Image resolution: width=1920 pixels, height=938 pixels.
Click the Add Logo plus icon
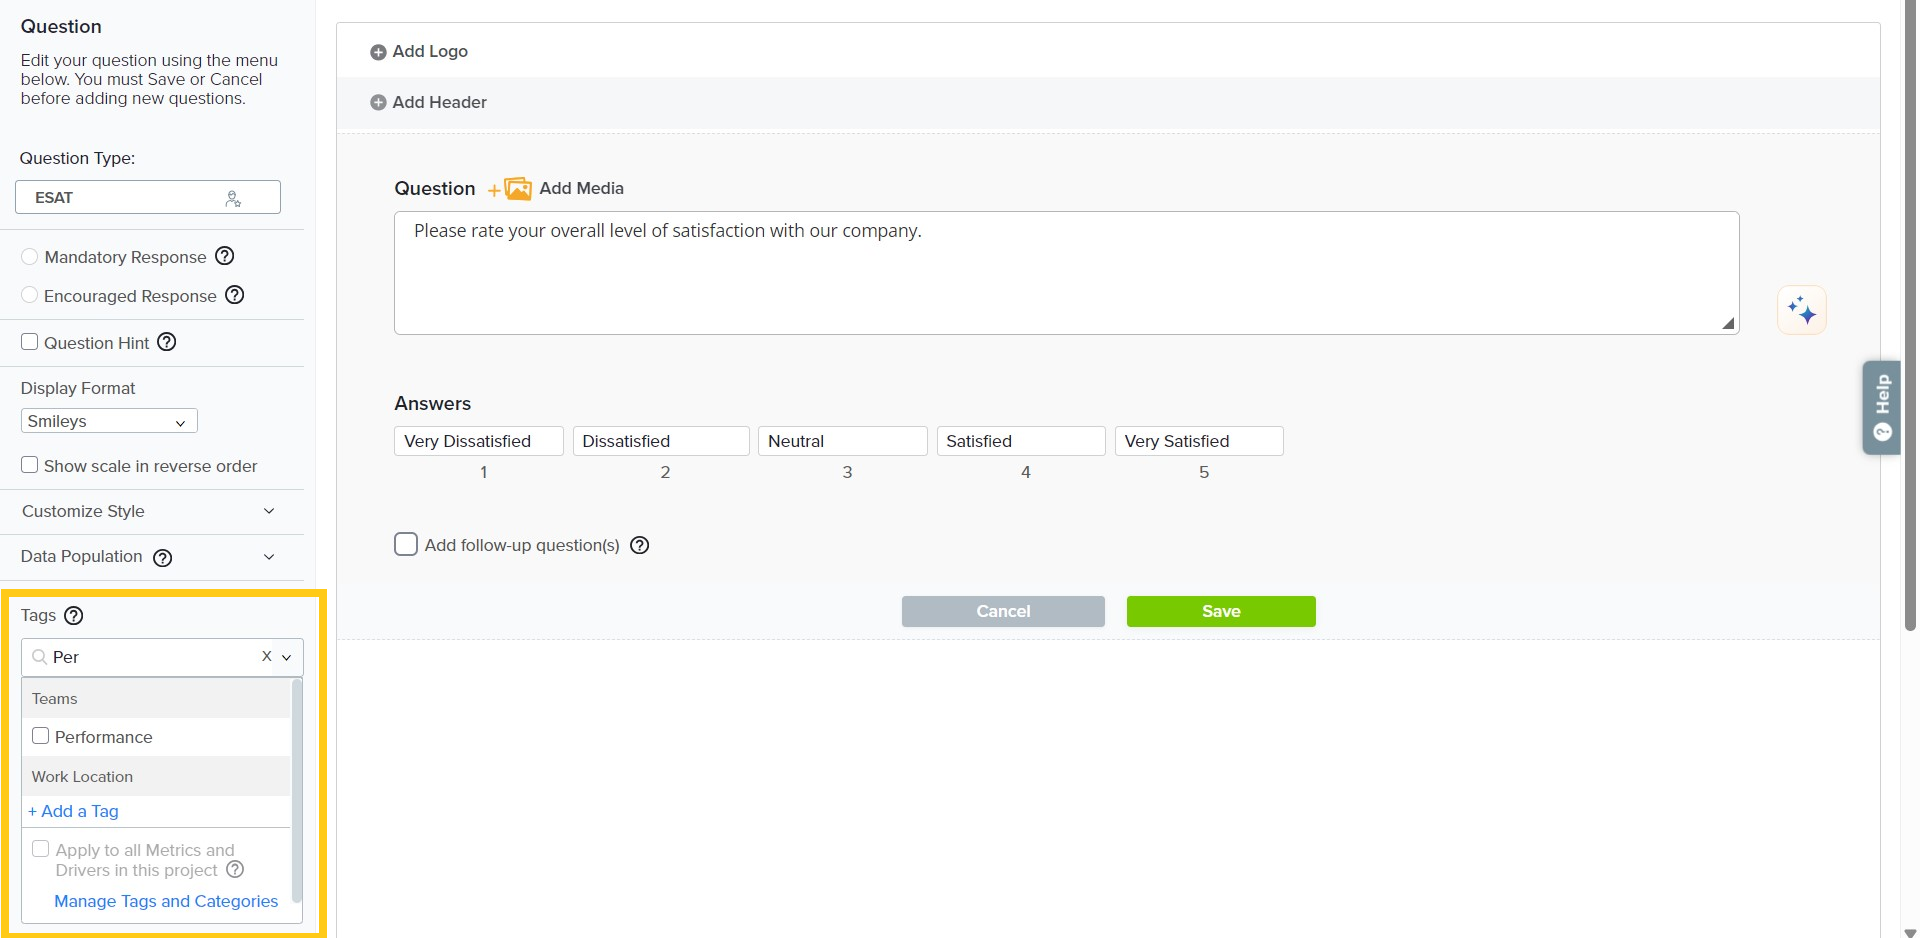pos(378,52)
